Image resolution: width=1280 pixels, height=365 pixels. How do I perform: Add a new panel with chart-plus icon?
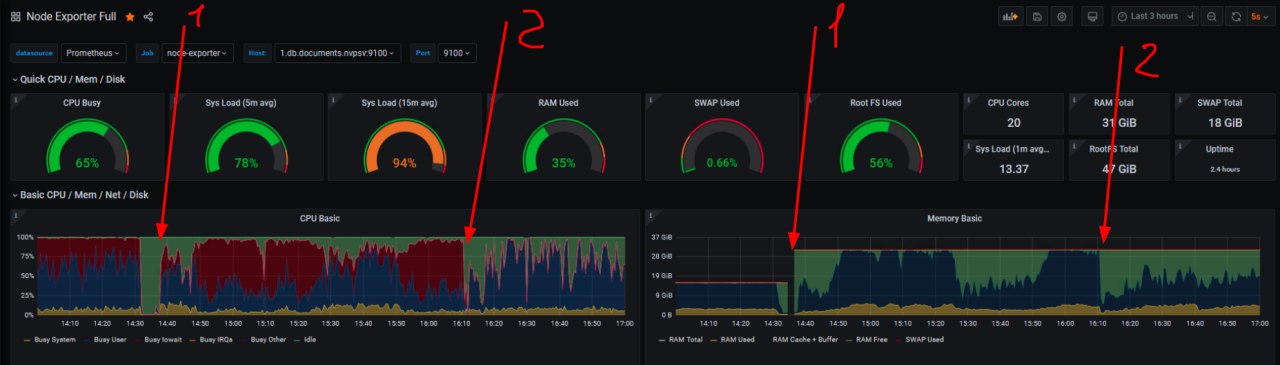1011,17
